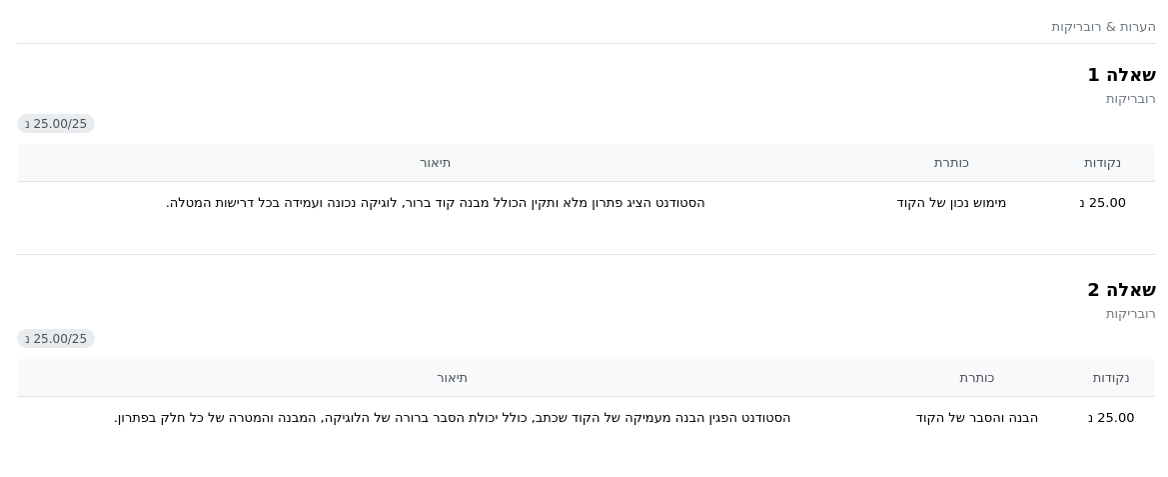The height and width of the screenshot is (477, 1168).
Task: Click the רובריקות label under שאלה 2
Action: point(1131,314)
